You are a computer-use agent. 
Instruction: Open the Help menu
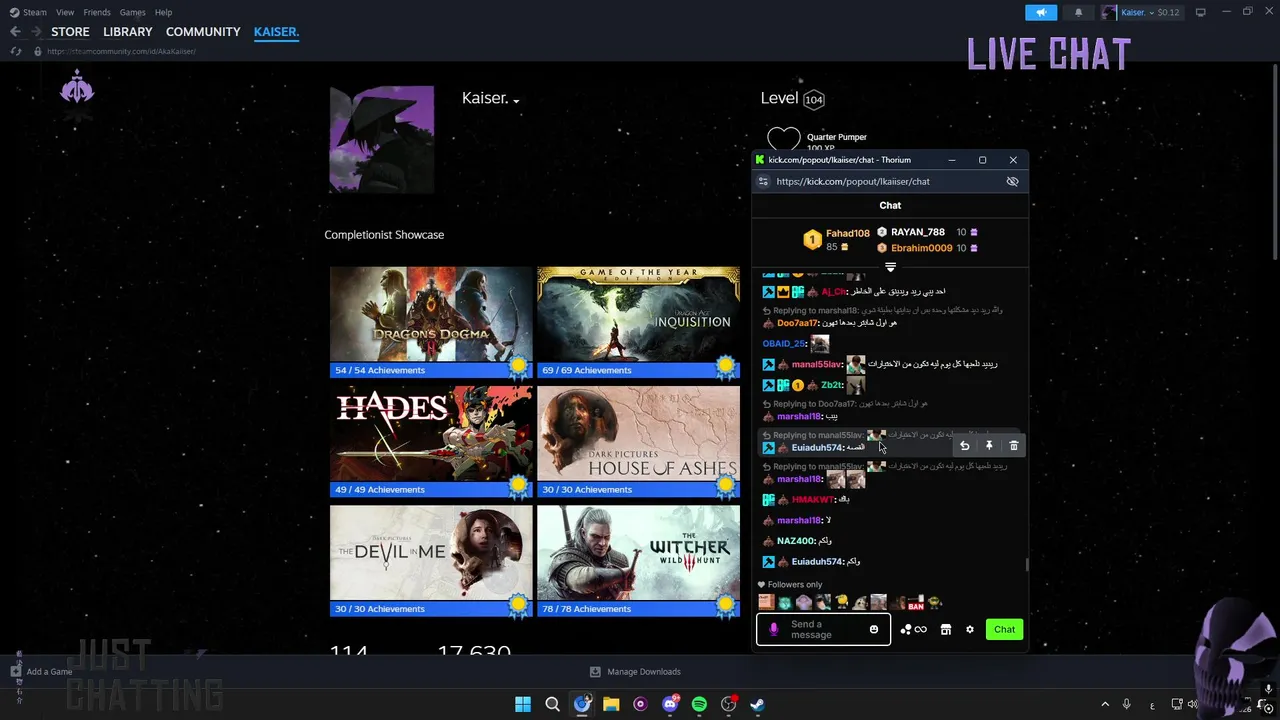click(163, 12)
